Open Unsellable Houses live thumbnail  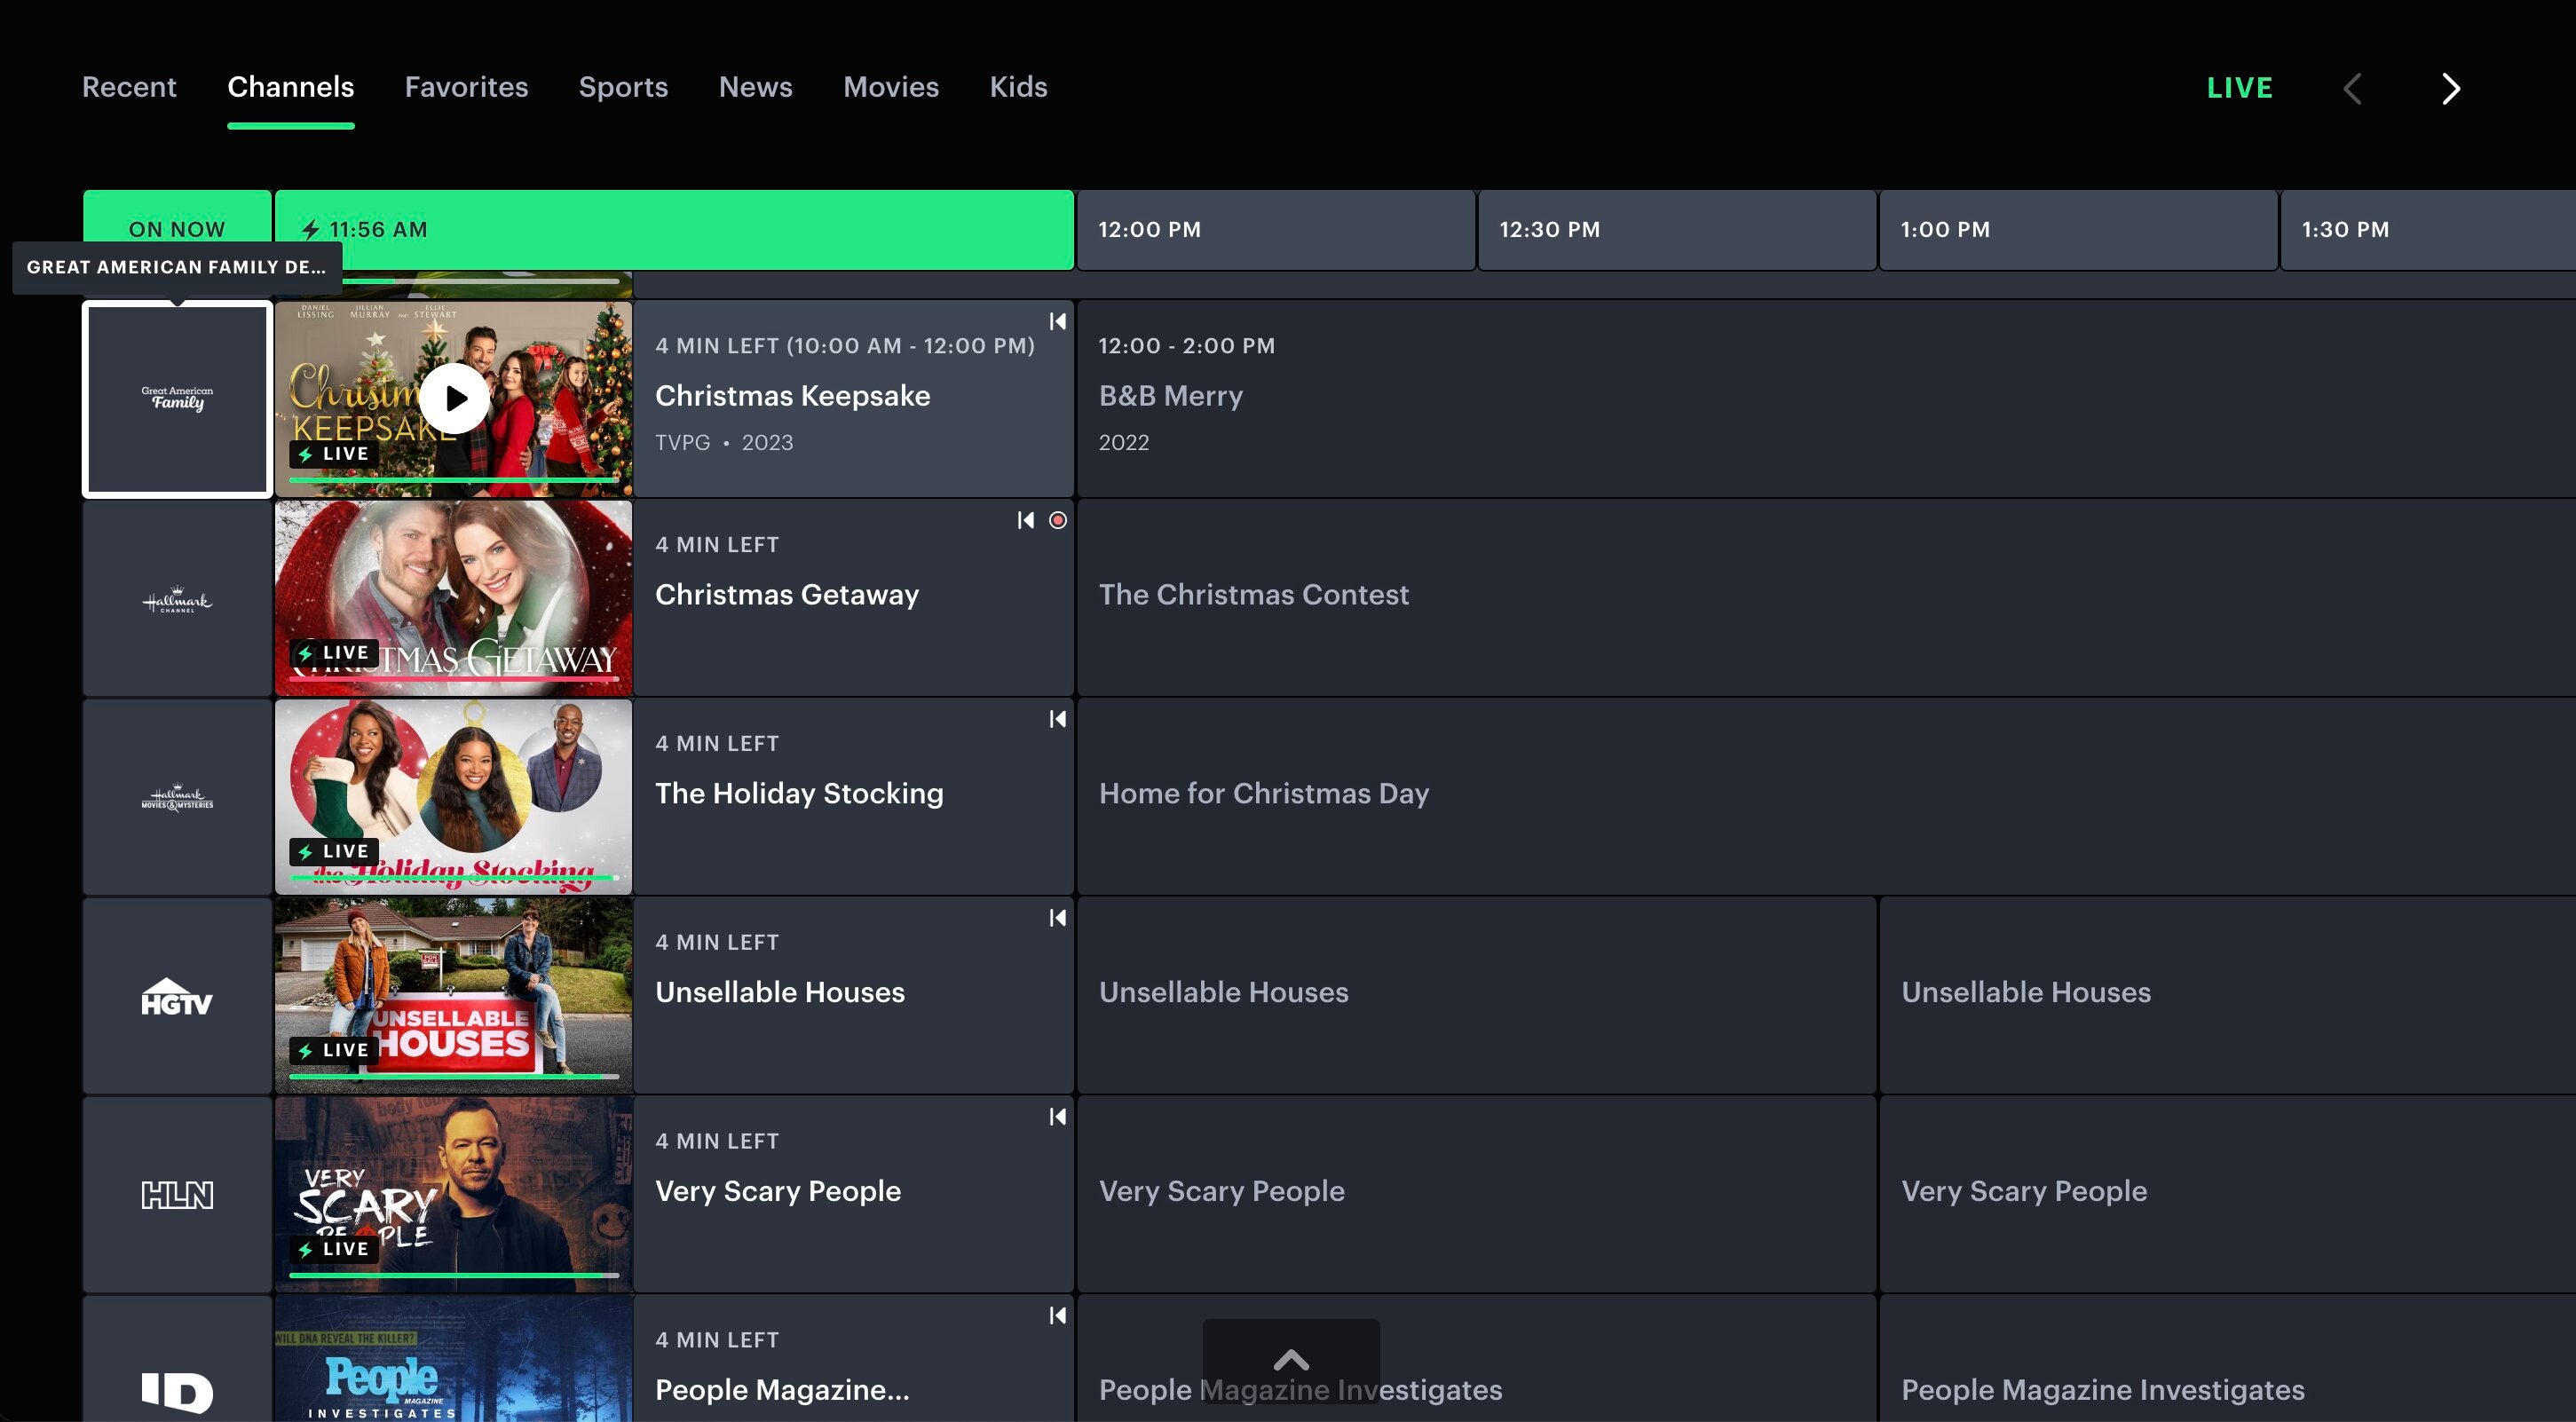point(454,996)
